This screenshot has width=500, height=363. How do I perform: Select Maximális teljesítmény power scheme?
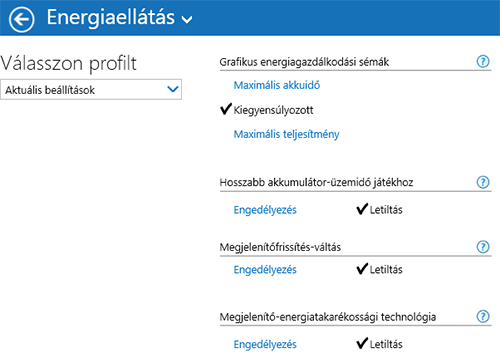click(x=286, y=134)
